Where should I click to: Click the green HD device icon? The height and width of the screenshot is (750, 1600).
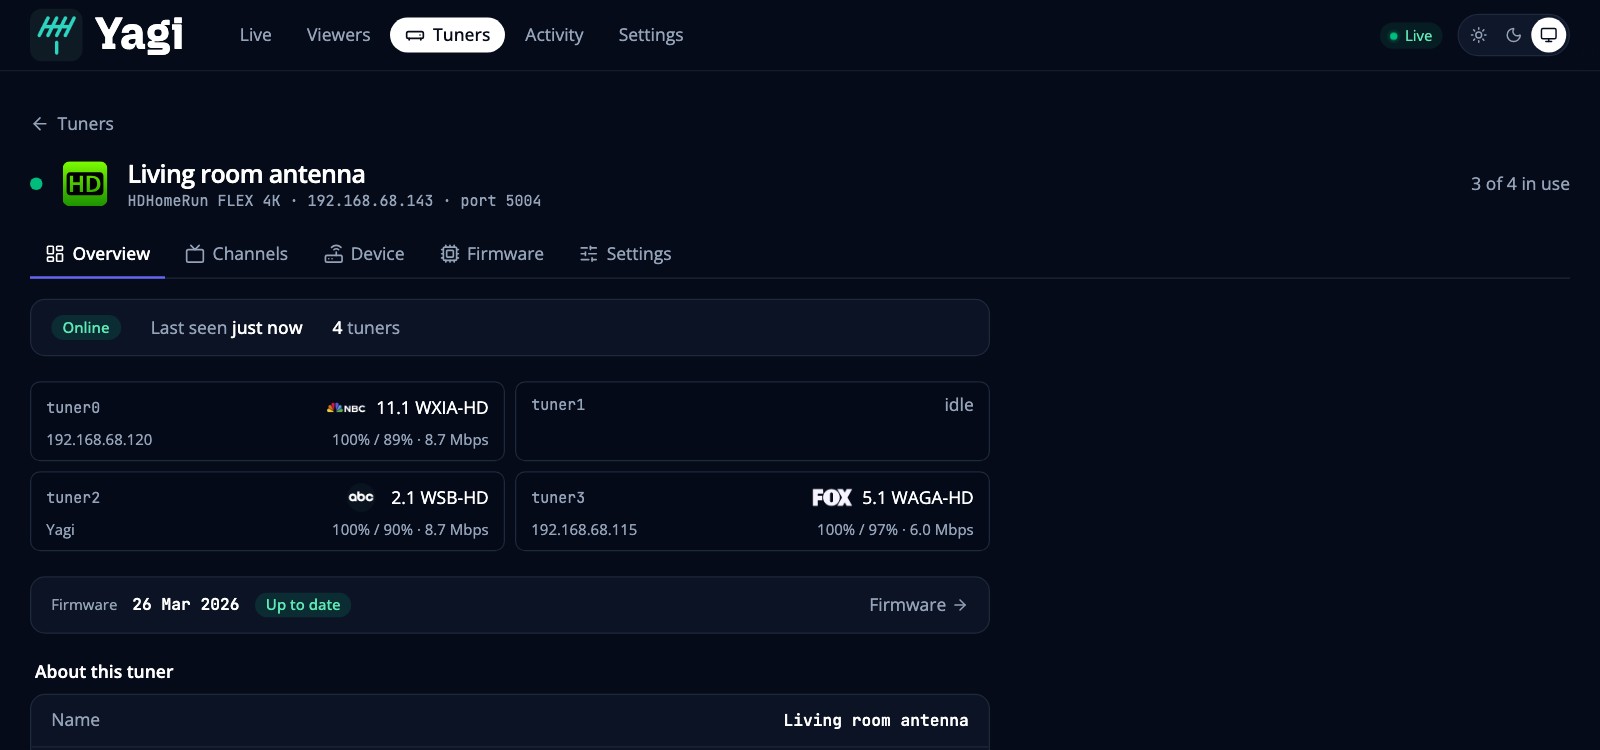[x=85, y=184]
